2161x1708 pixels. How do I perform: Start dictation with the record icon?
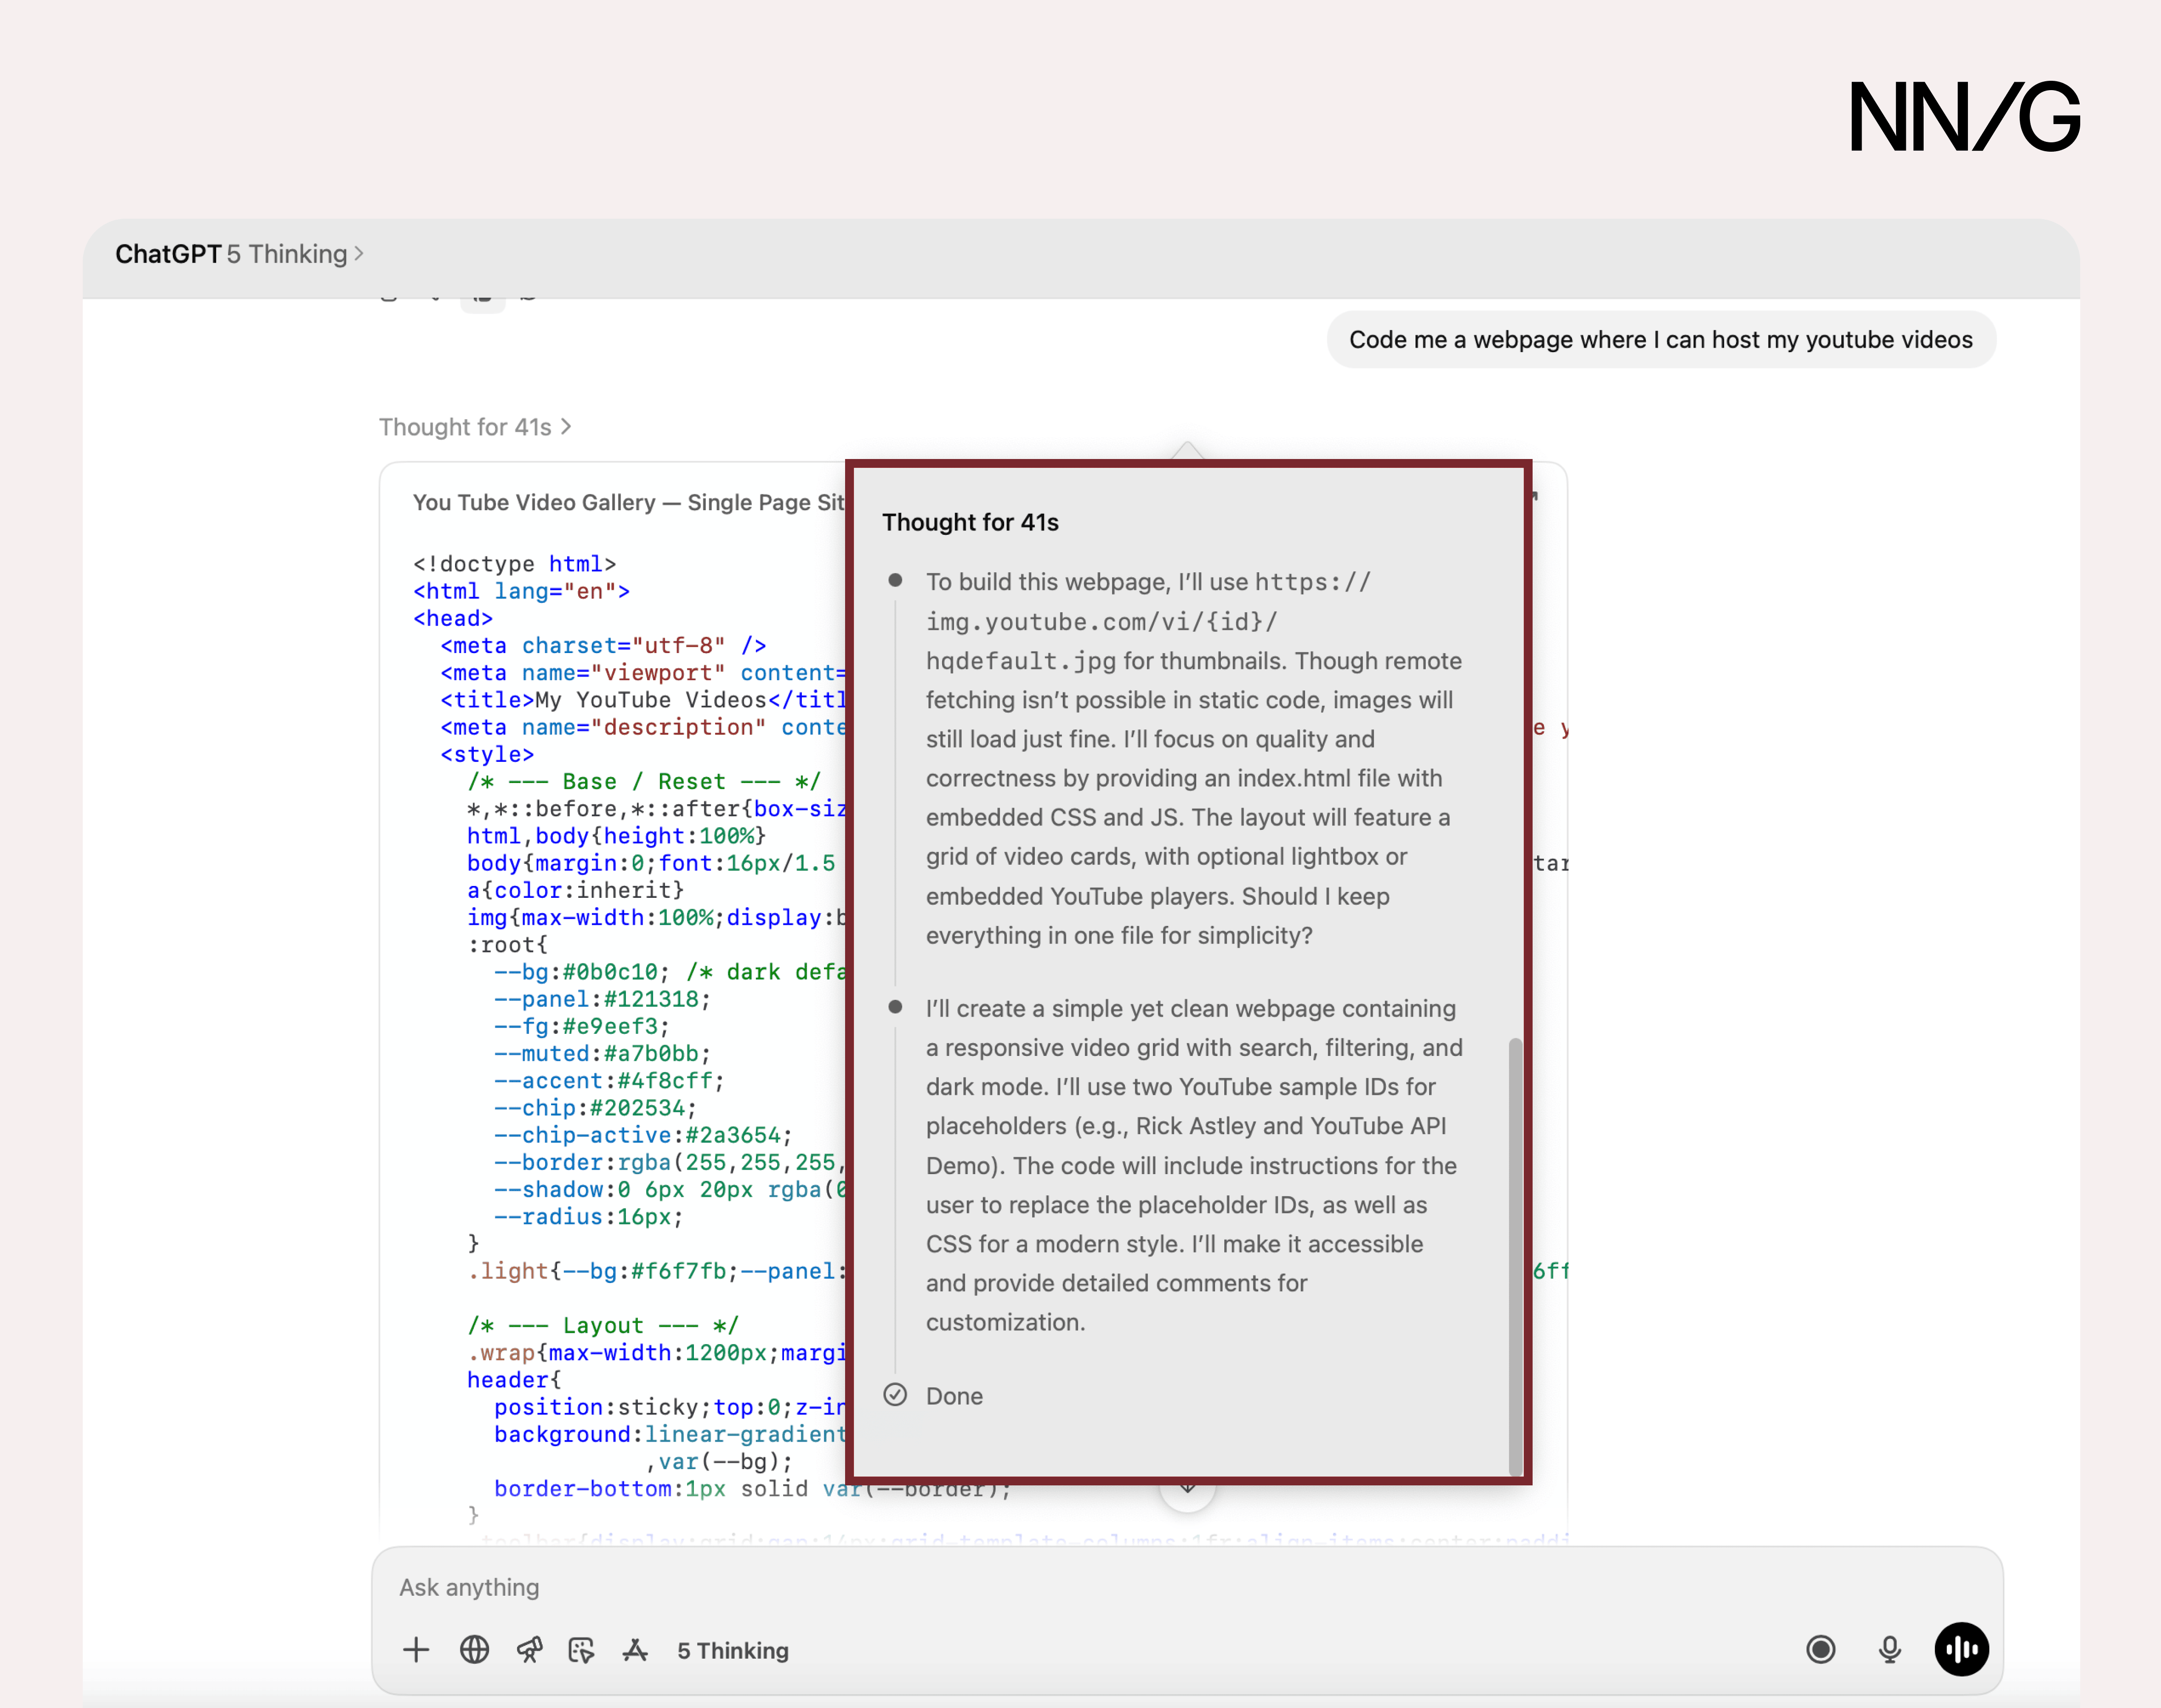[1822, 1650]
